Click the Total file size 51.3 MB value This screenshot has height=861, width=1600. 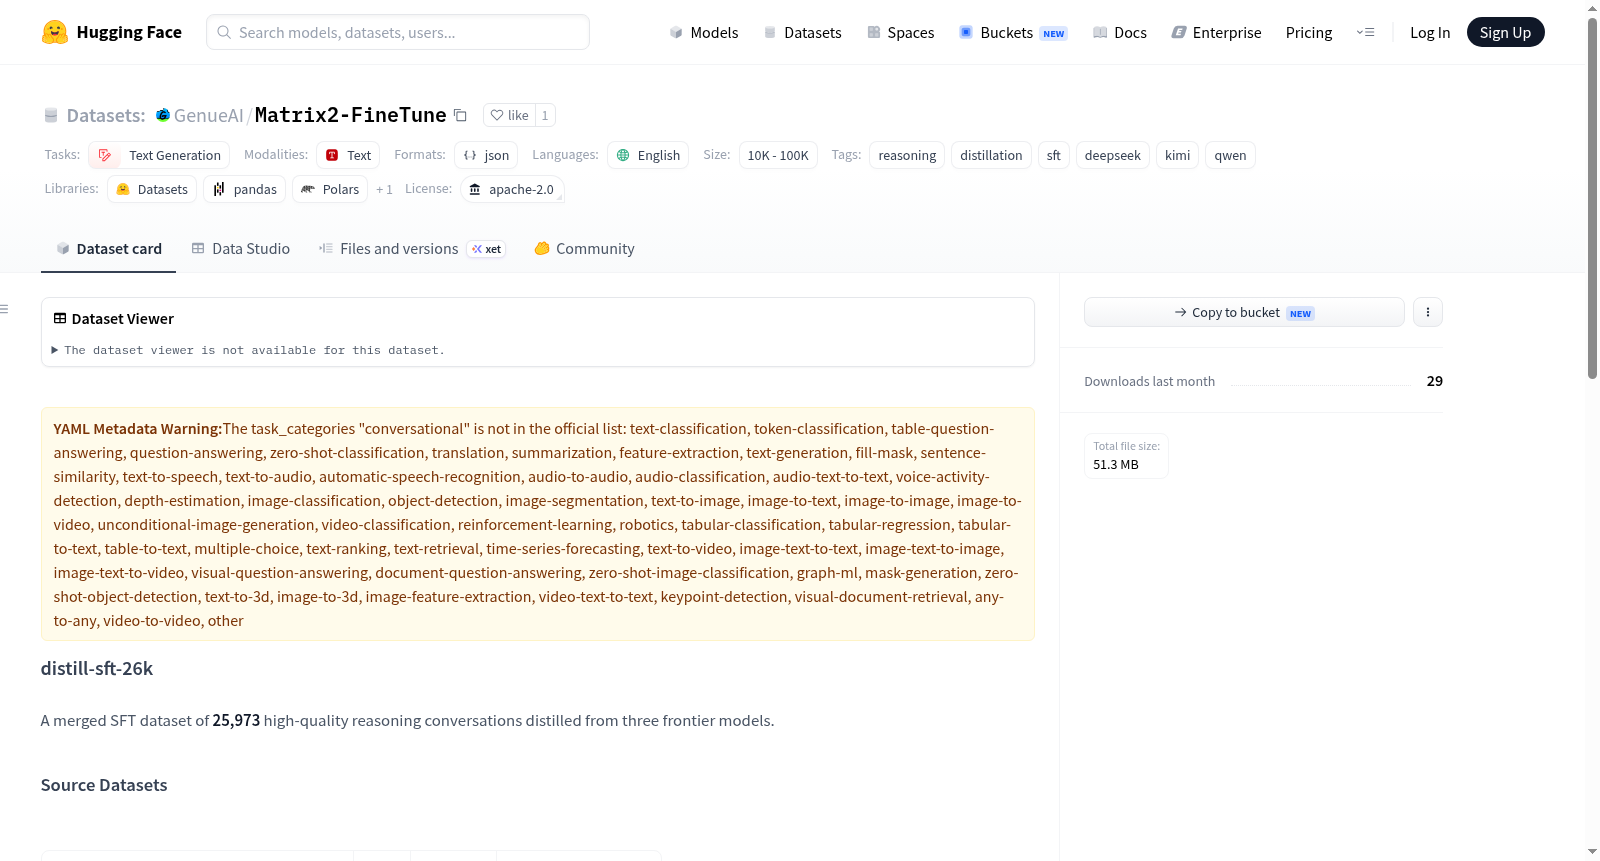pos(1116,464)
